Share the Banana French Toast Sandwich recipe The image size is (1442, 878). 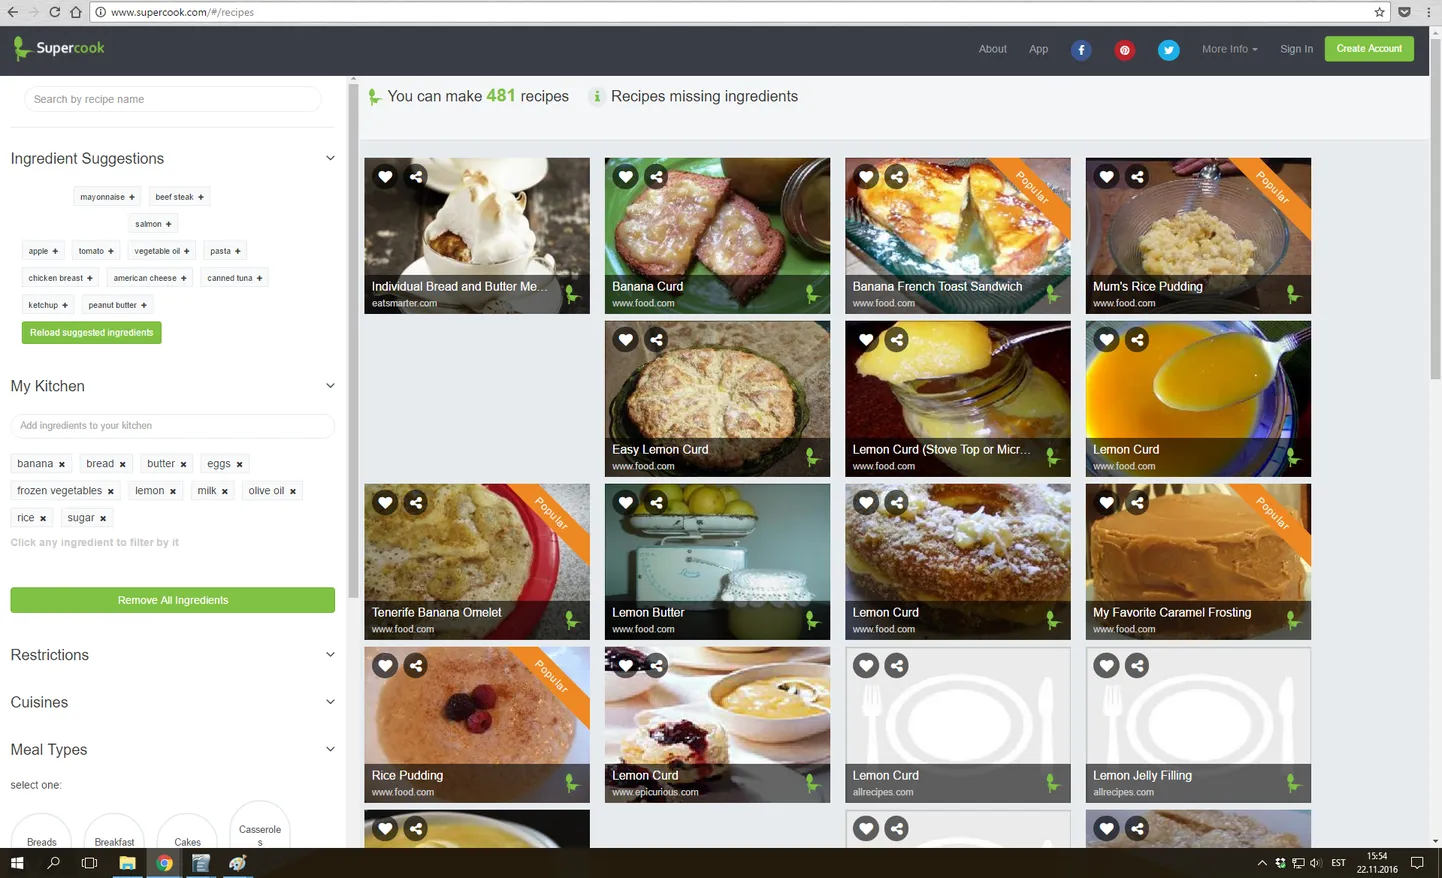(897, 177)
